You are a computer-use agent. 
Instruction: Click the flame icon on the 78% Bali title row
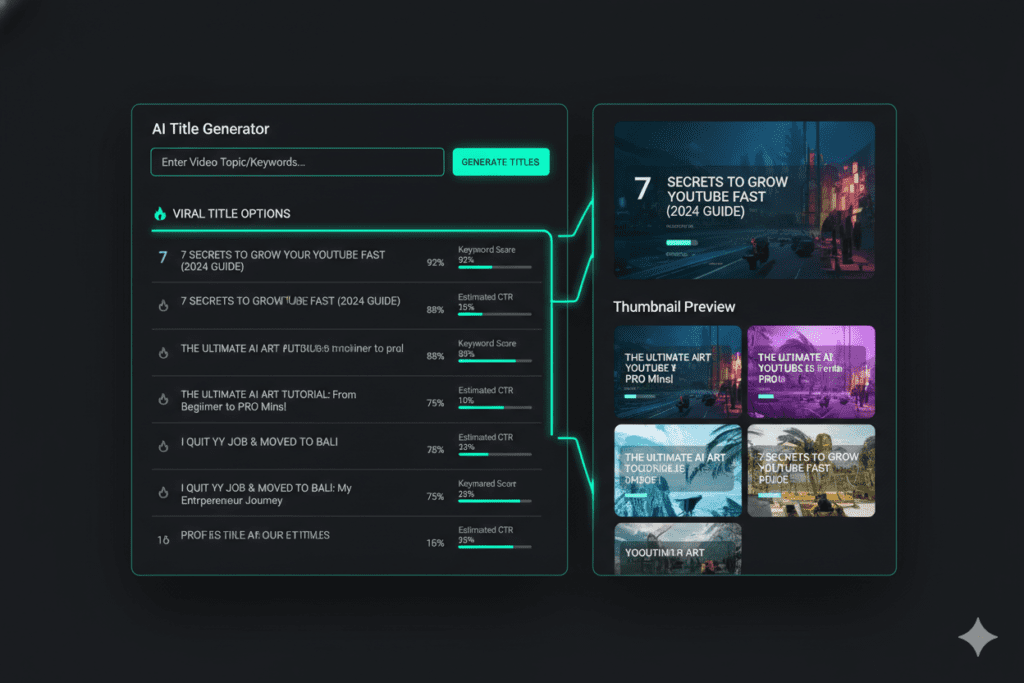click(x=163, y=446)
